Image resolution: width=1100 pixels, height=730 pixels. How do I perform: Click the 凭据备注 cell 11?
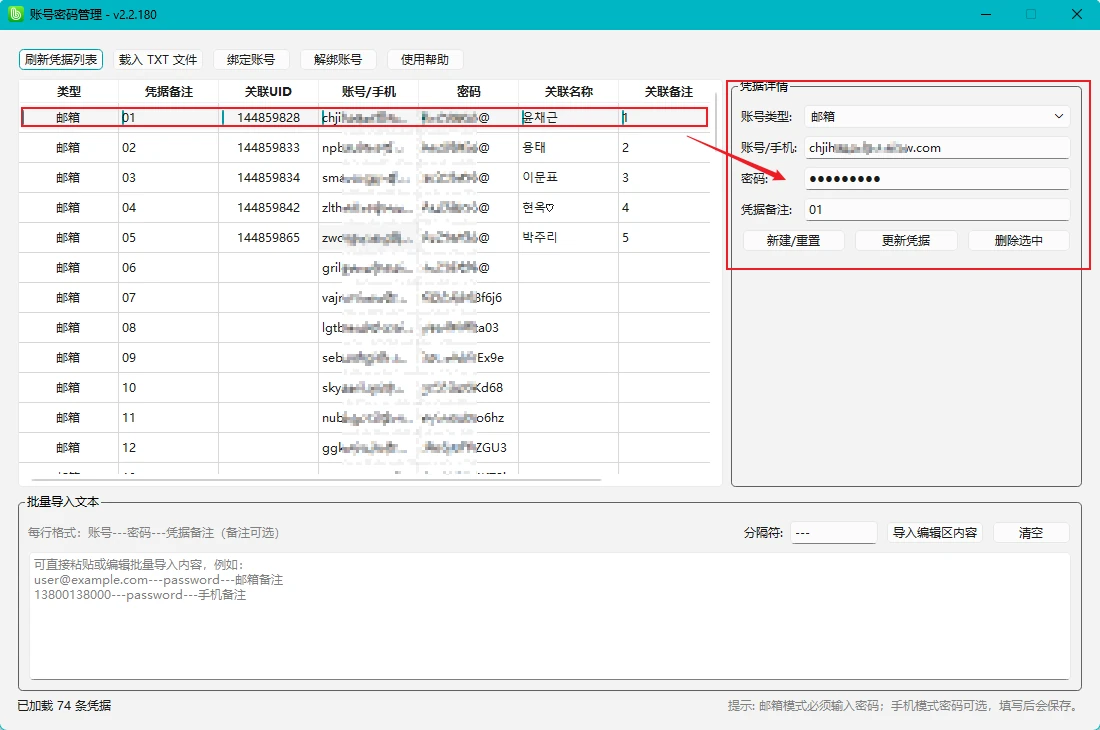click(x=168, y=417)
